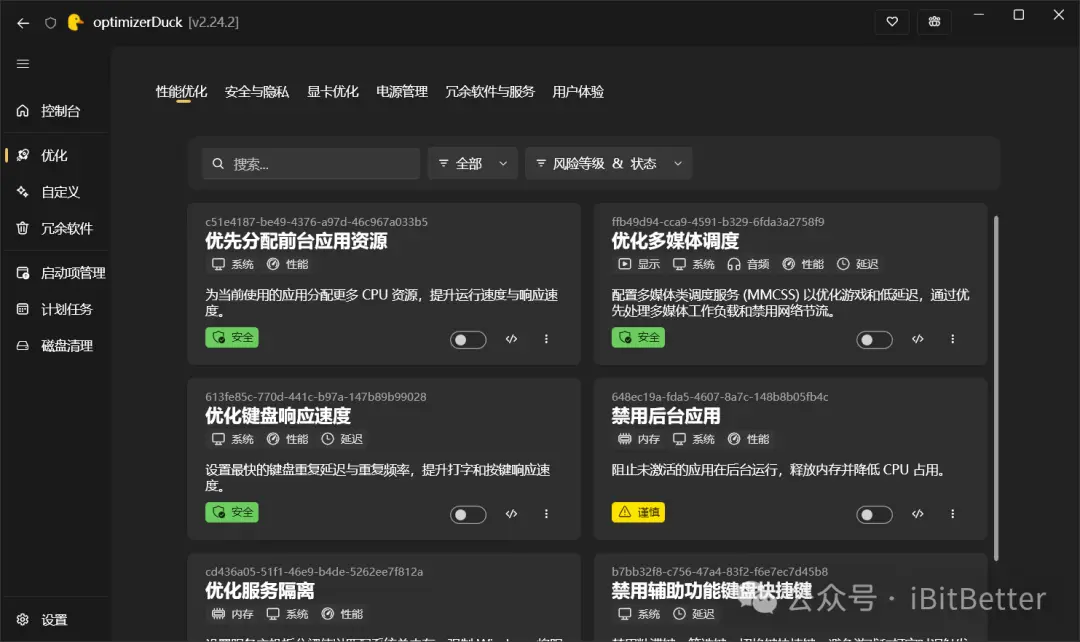Click 安全 badge on 优先分配前台应用资源

tap(232, 338)
